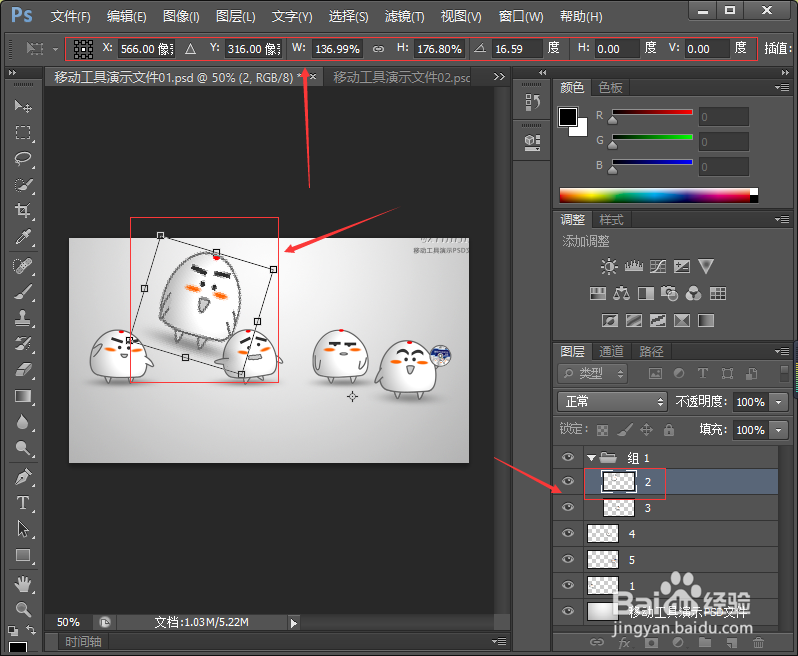
Task: Select the Lasso tool
Action: point(22,158)
